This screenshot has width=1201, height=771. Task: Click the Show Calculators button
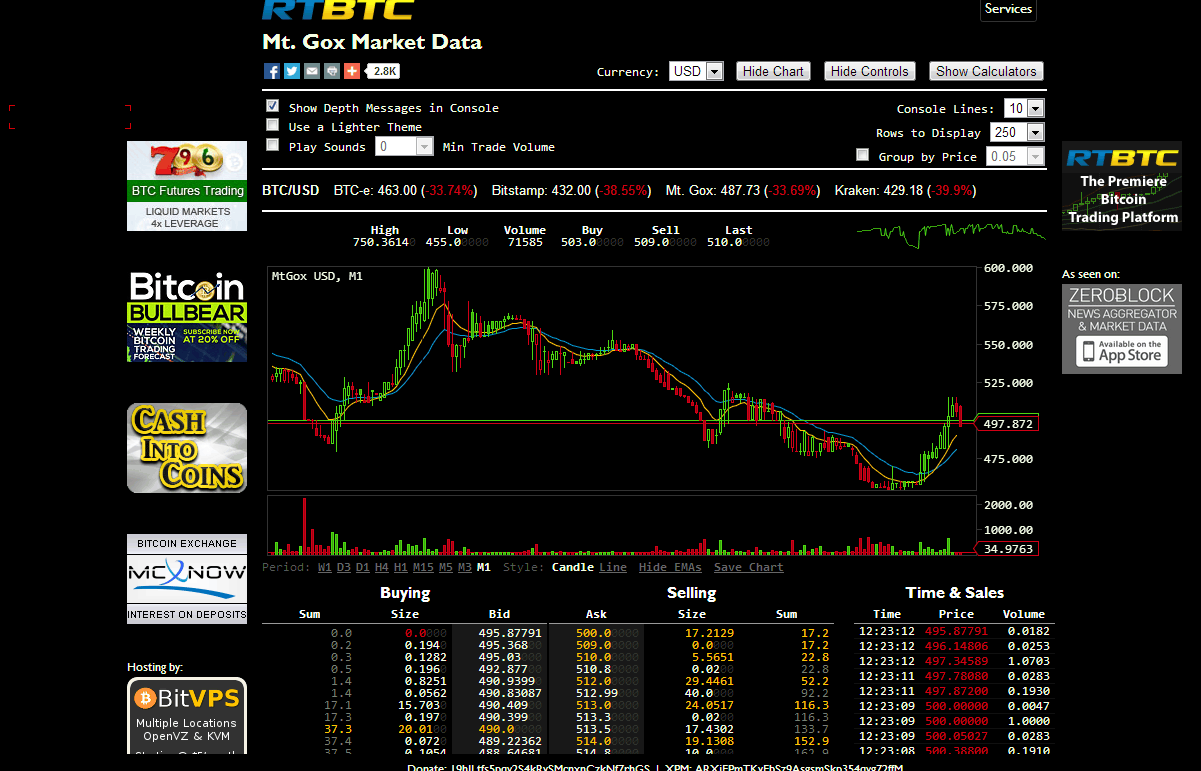(986, 71)
